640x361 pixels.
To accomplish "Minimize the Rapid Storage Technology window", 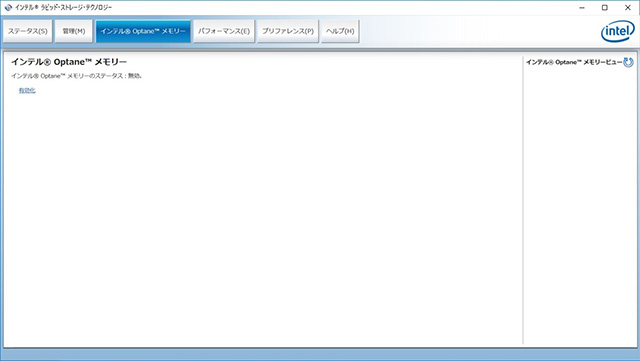I will coord(582,7).
